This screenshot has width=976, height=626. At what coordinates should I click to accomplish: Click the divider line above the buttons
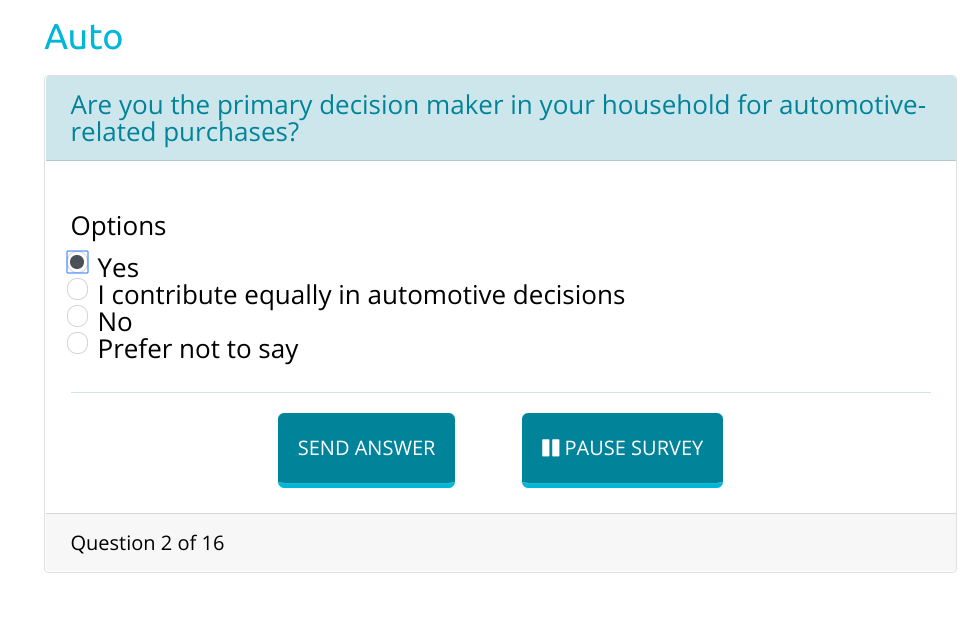500,393
